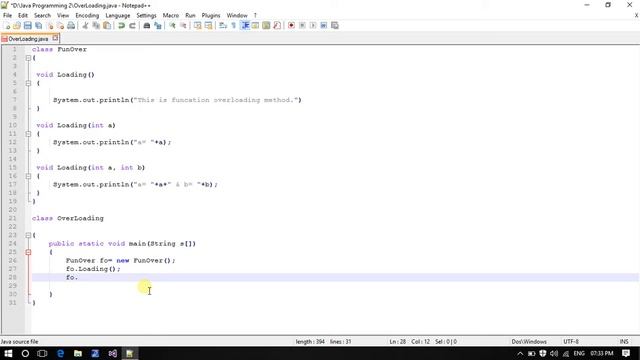Open the Encoding menu
This screenshot has height=360, width=640.
[x=87, y=15]
